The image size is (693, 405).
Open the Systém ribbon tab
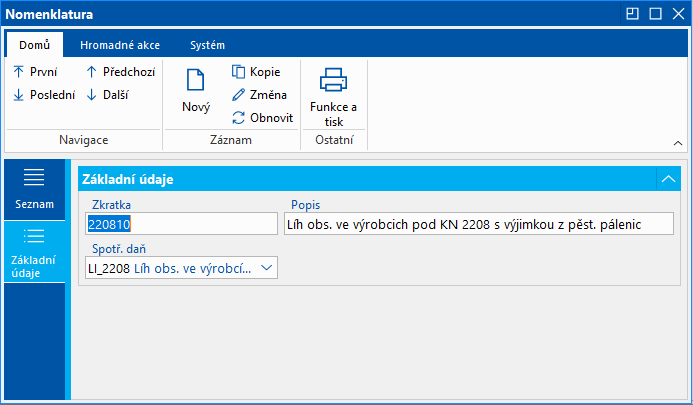pyautogui.click(x=207, y=45)
